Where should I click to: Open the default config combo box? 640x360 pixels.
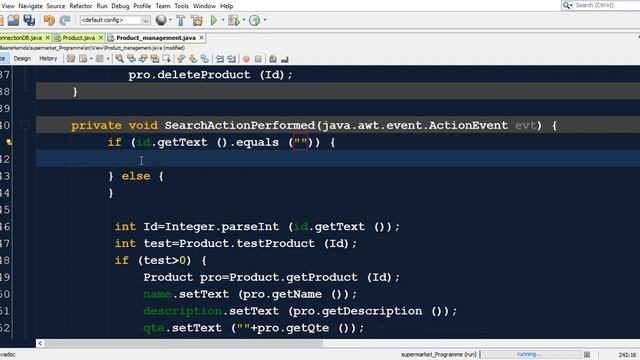pos(115,20)
